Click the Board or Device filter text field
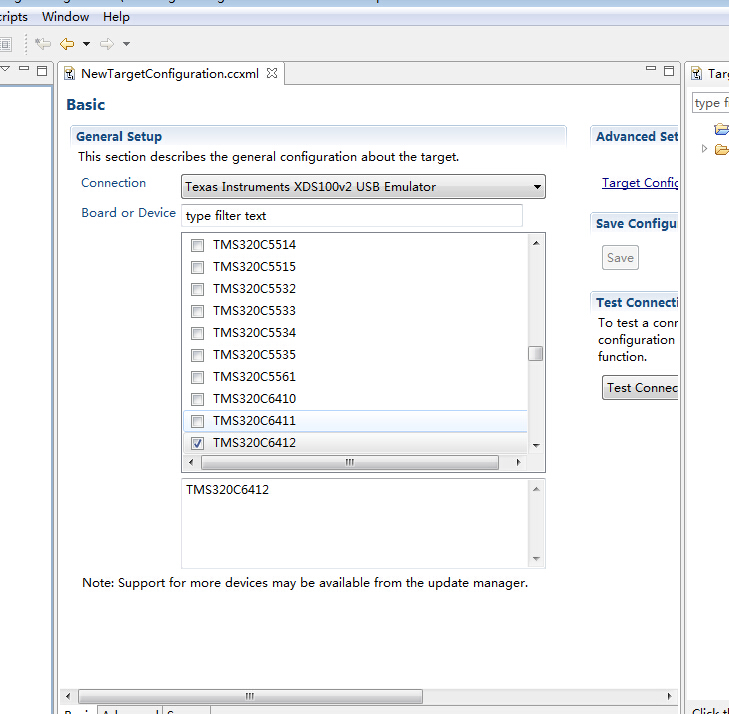Image resolution: width=729 pixels, height=714 pixels. pos(352,216)
